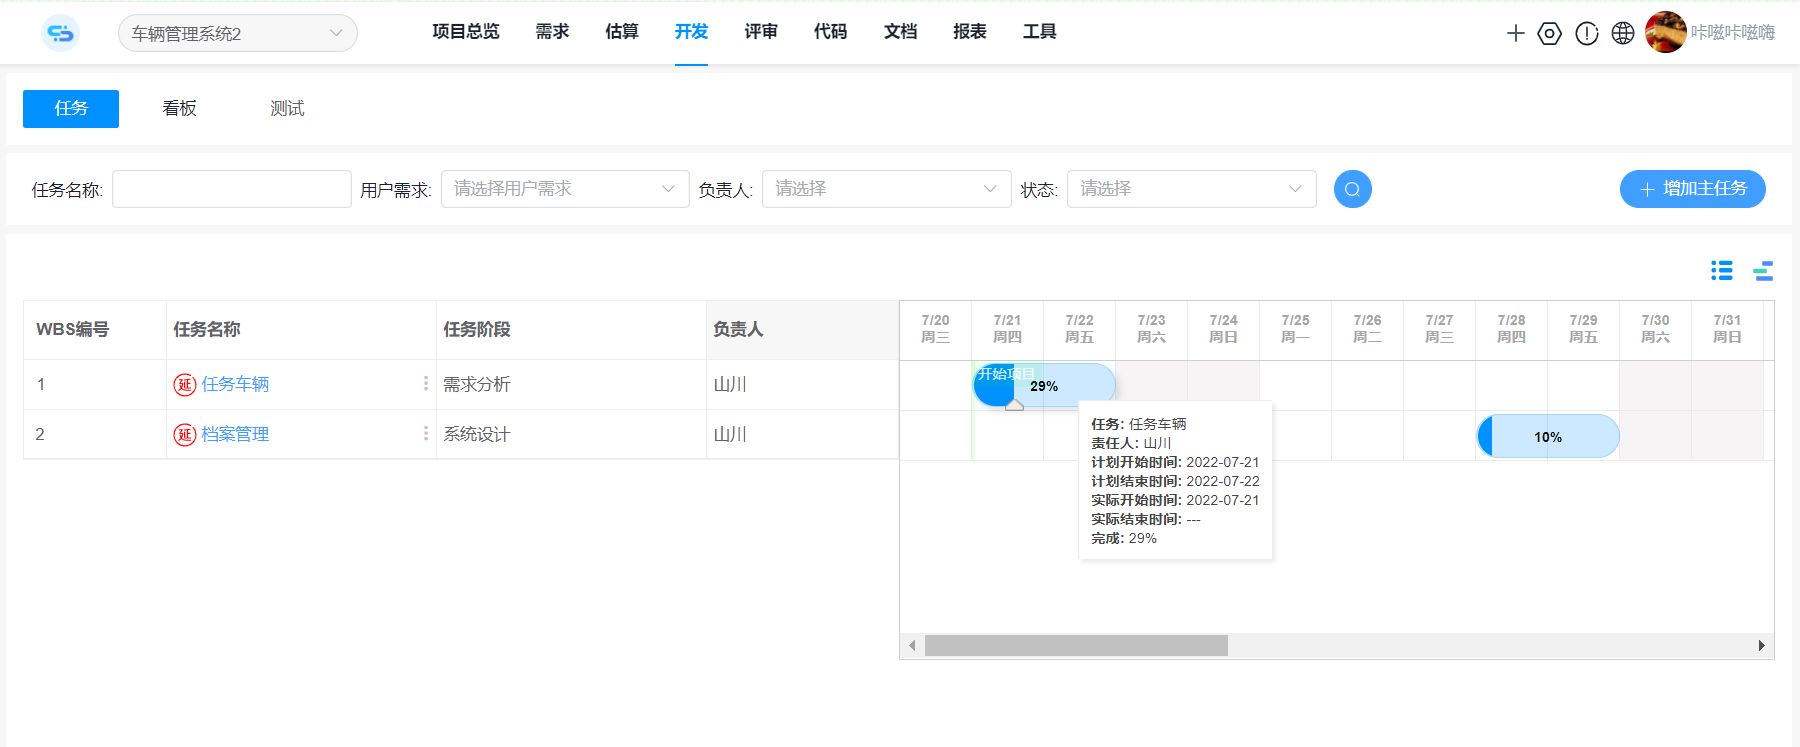Click the 7/28 date column header
This screenshot has width=1800, height=747.
[1512, 329]
